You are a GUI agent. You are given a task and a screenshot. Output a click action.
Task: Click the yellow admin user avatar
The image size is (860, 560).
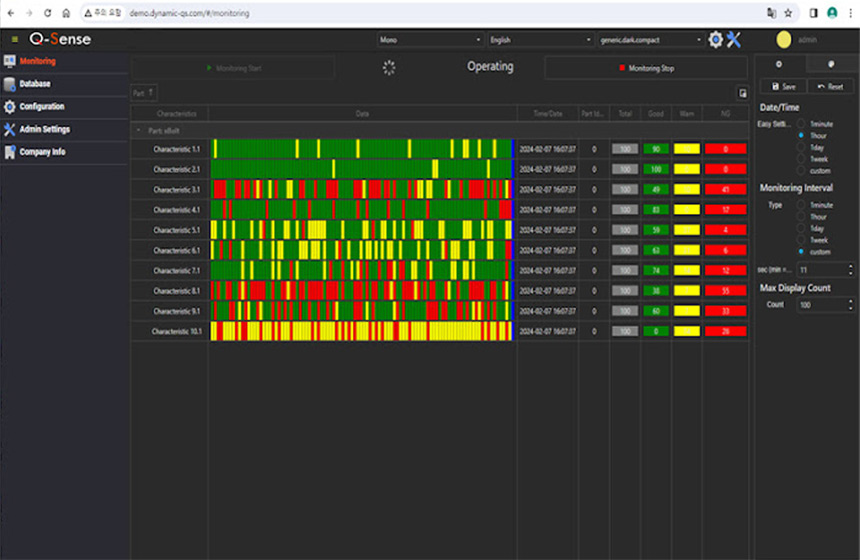(783, 39)
